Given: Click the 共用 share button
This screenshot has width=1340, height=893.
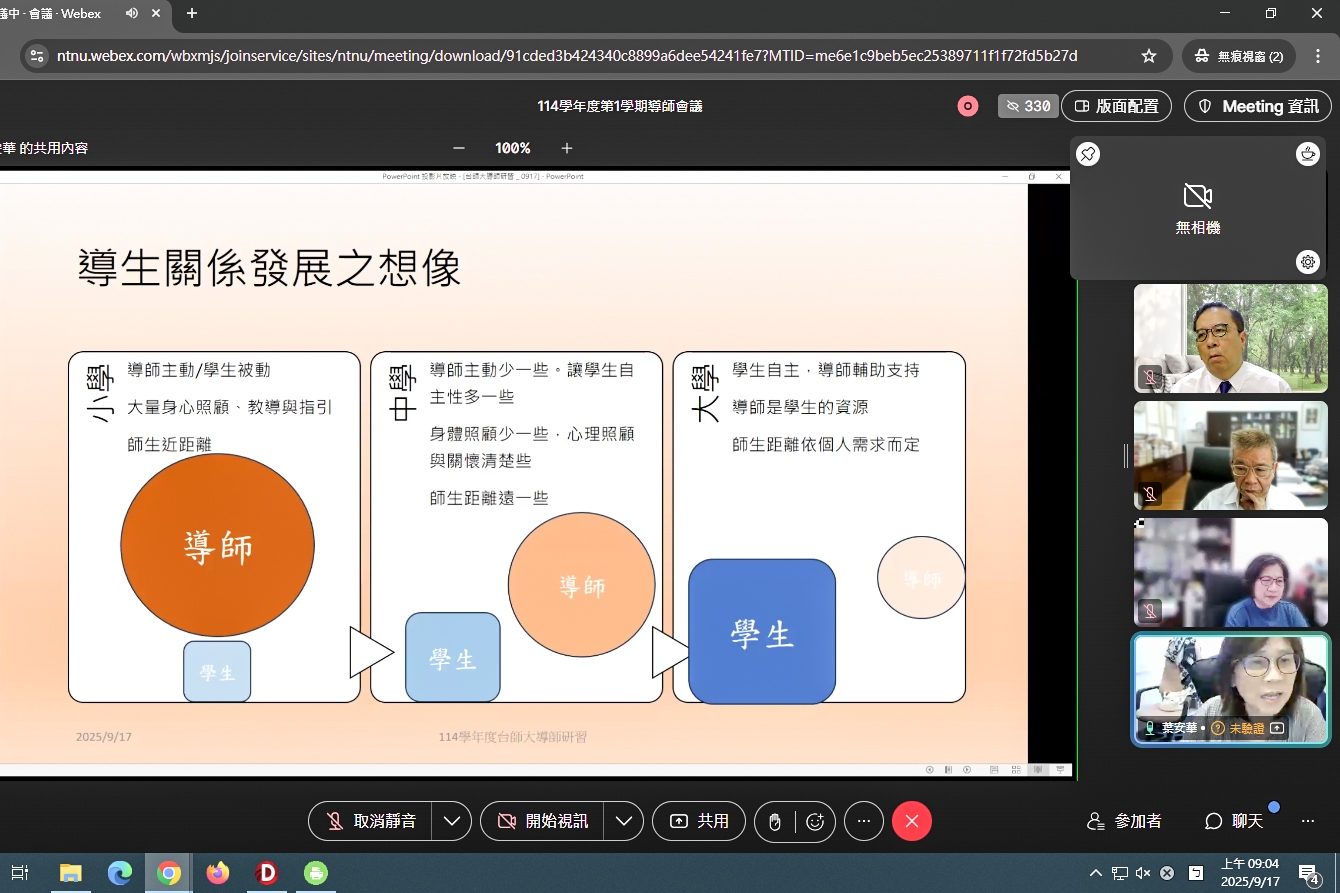Looking at the screenshot, I should click(x=699, y=821).
